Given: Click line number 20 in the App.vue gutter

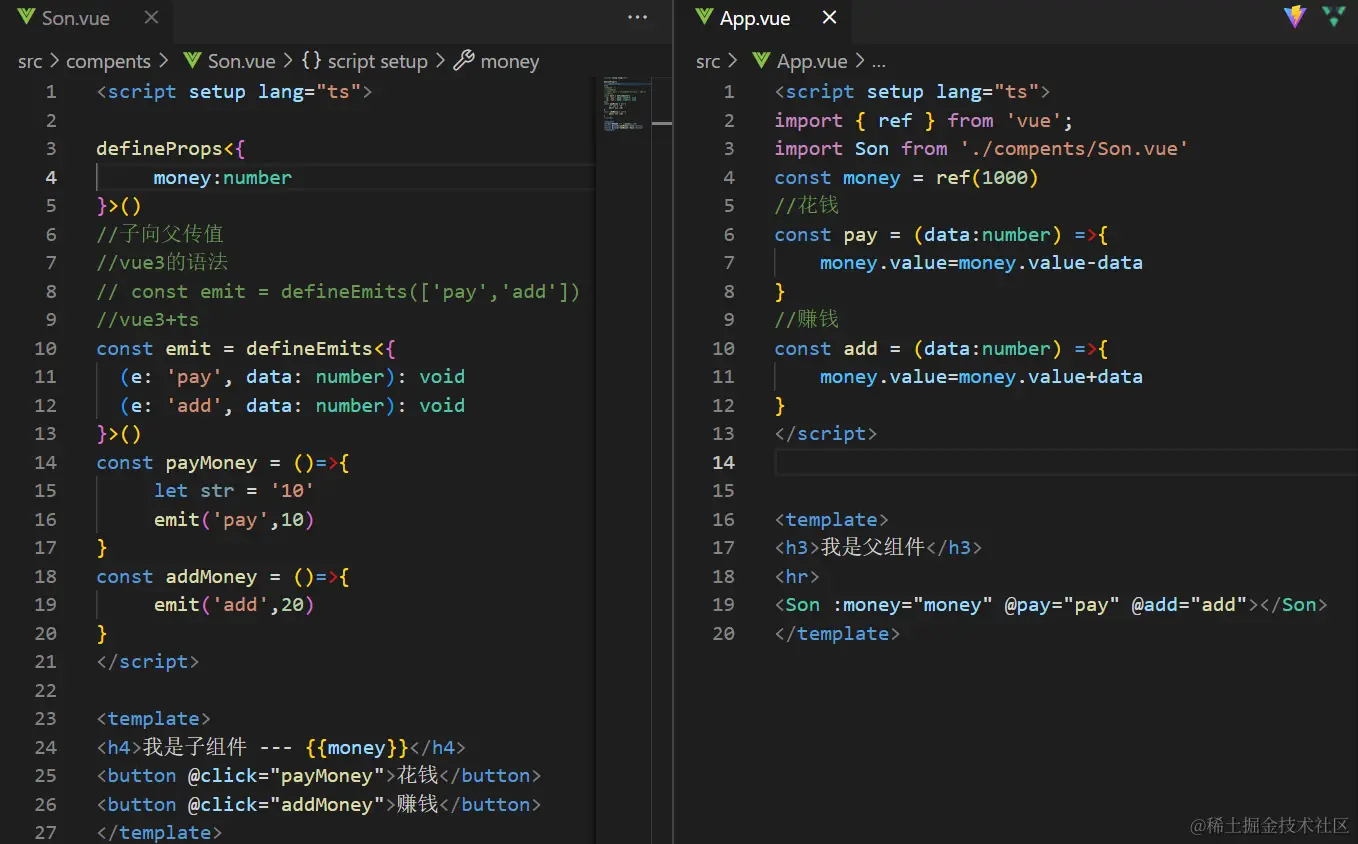Looking at the screenshot, I should (x=723, y=633).
